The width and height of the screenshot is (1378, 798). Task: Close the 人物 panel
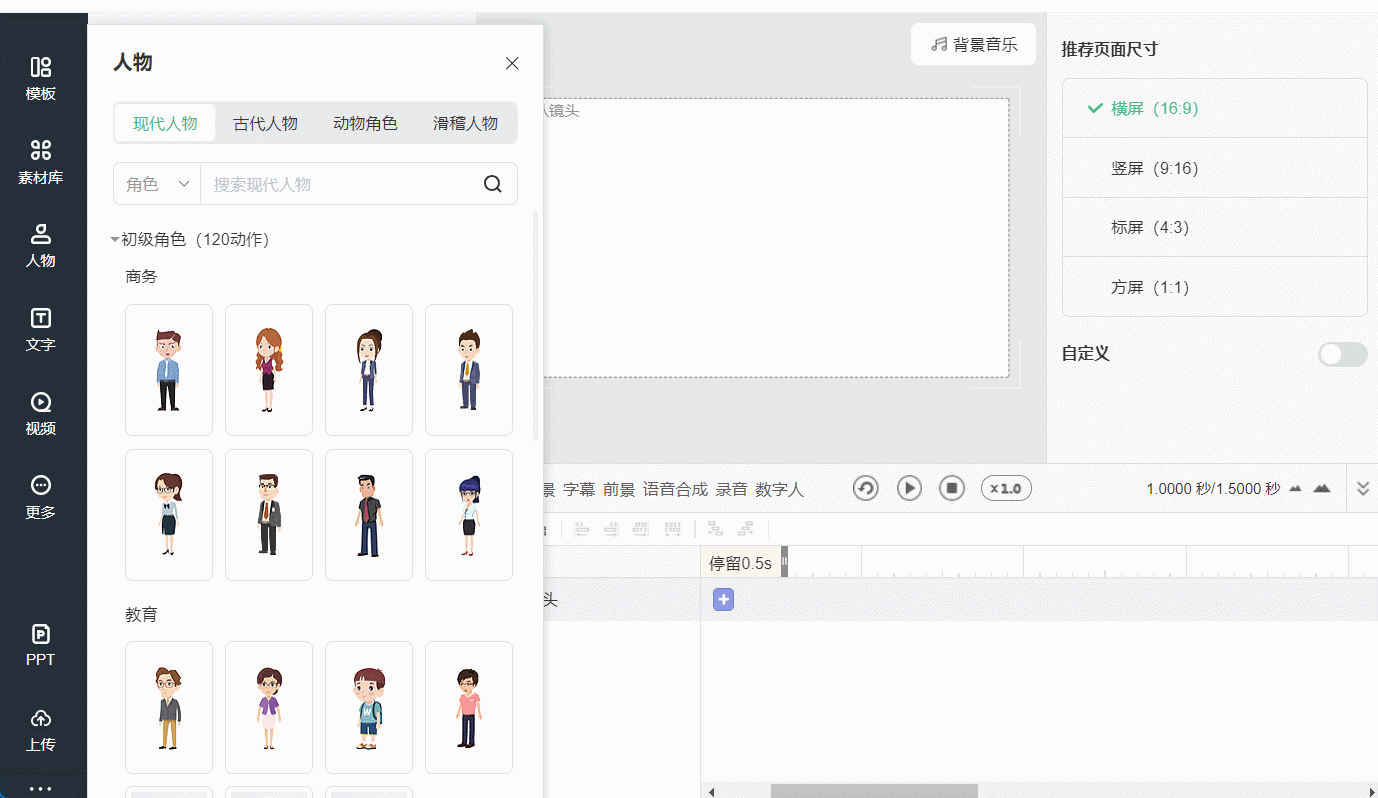pyautogui.click(x=512, y=63)
